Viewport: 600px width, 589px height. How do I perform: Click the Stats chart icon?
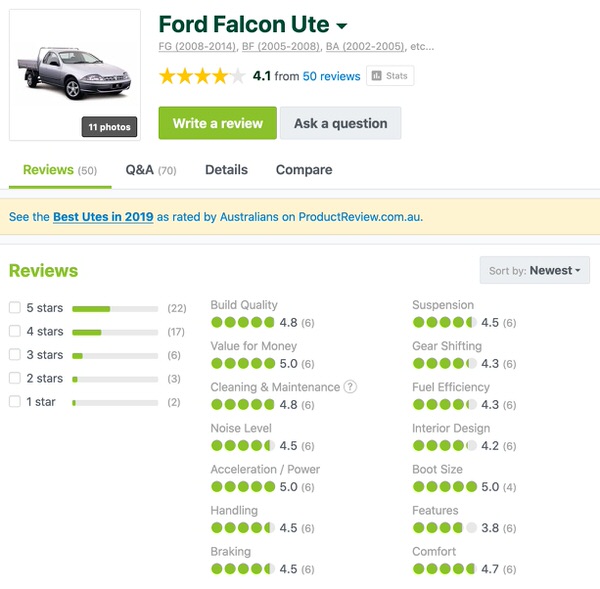[377, 76]
